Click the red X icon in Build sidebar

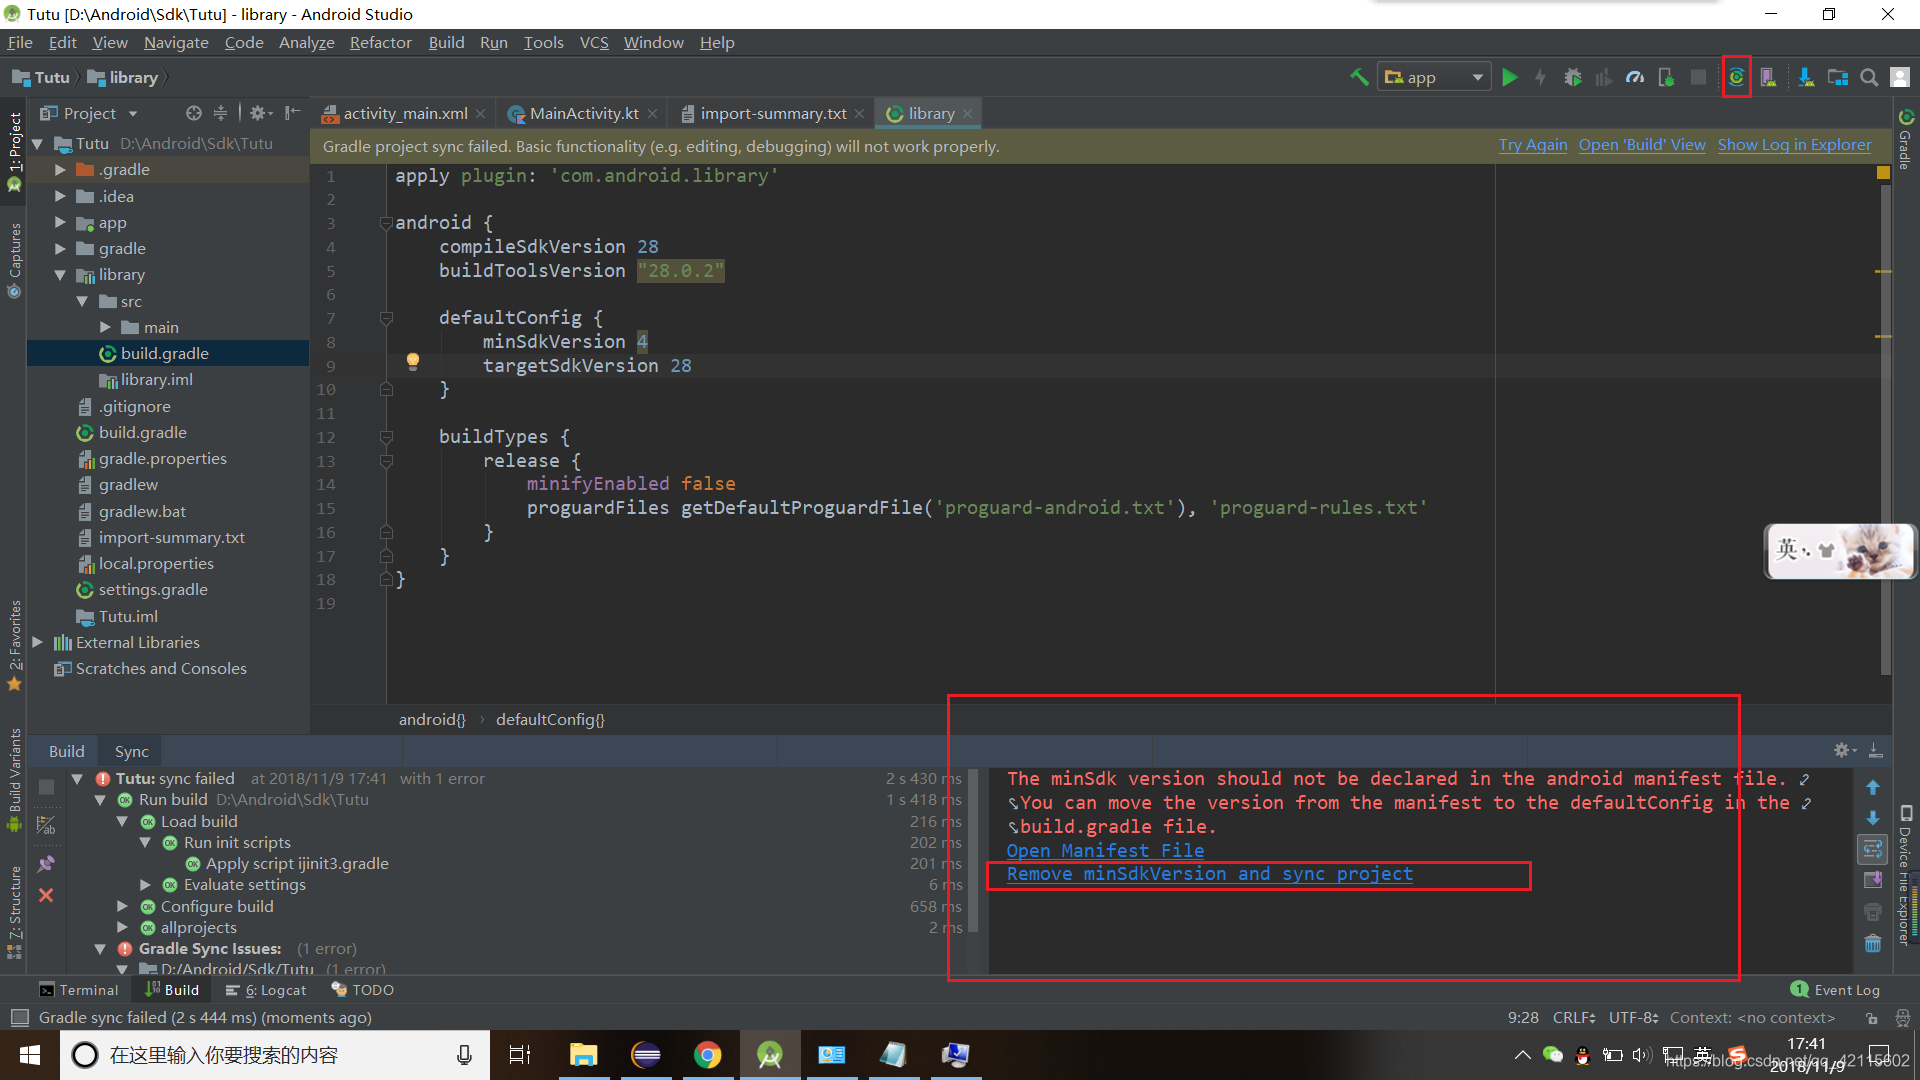click(x=46, y=895)
